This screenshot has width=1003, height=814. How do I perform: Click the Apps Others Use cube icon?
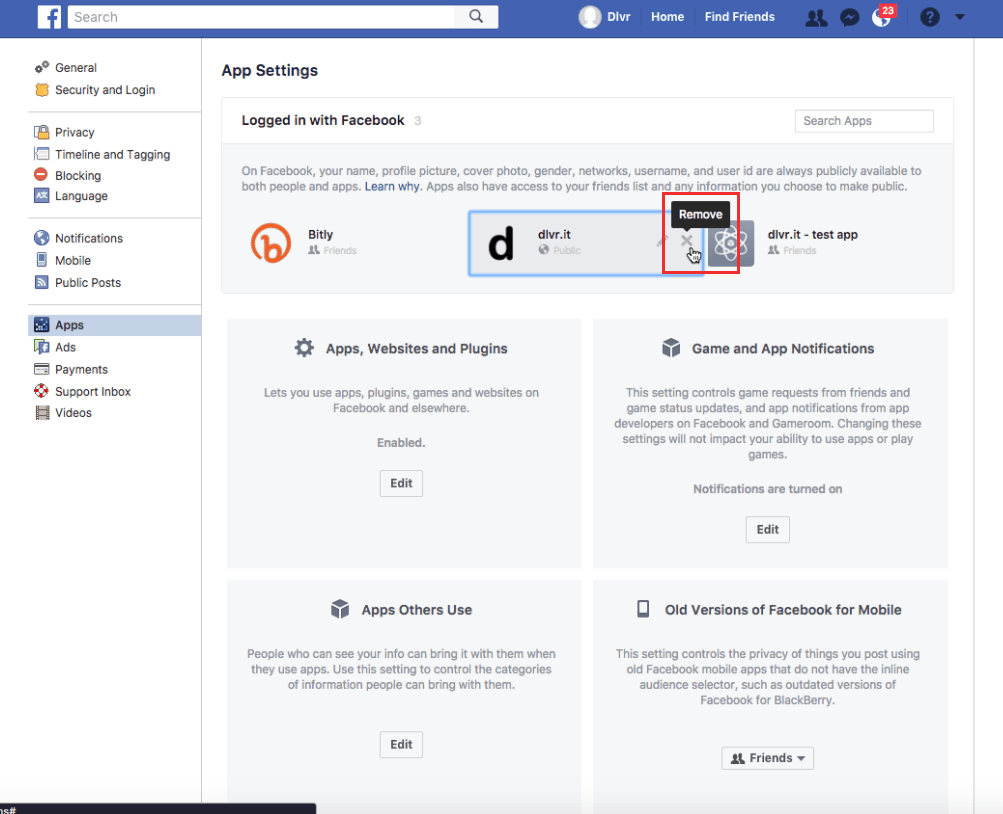[340, 609]
